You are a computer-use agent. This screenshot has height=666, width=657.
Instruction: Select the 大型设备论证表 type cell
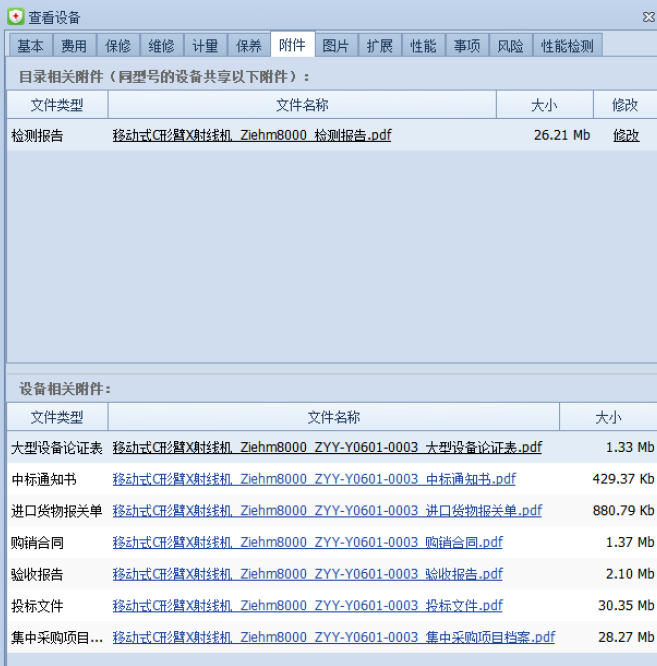57,448
